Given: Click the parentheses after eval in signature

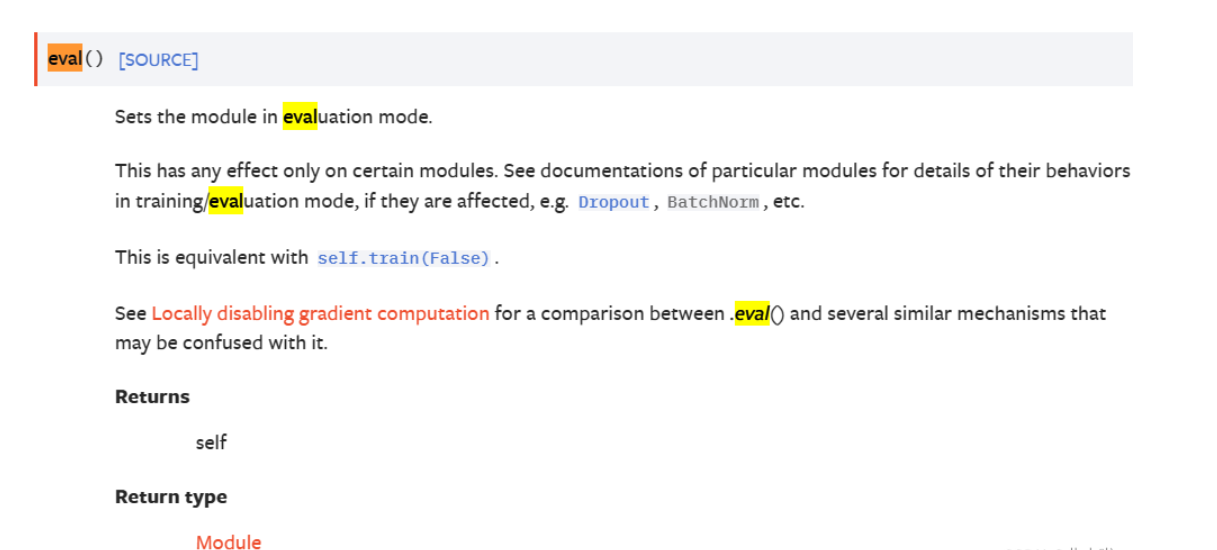Looking at the screenshot, I should (x=94, y=60).
